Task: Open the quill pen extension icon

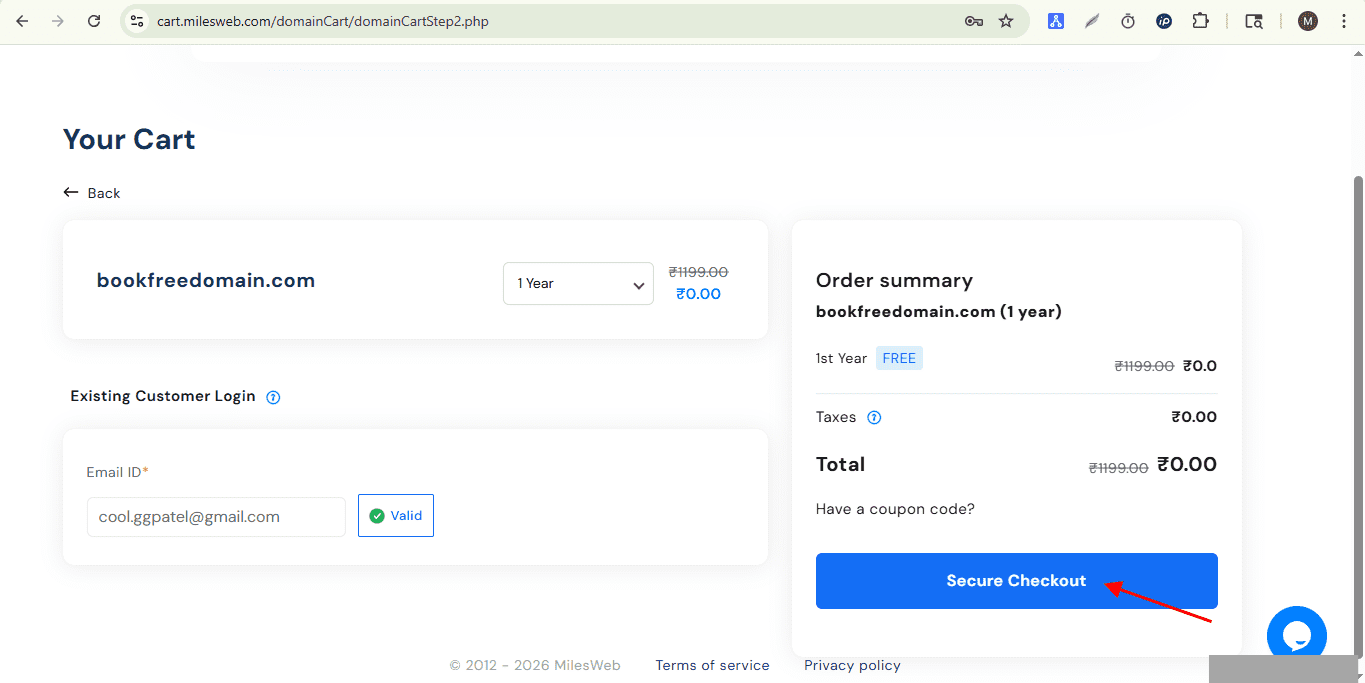Action: point(1092,20)
